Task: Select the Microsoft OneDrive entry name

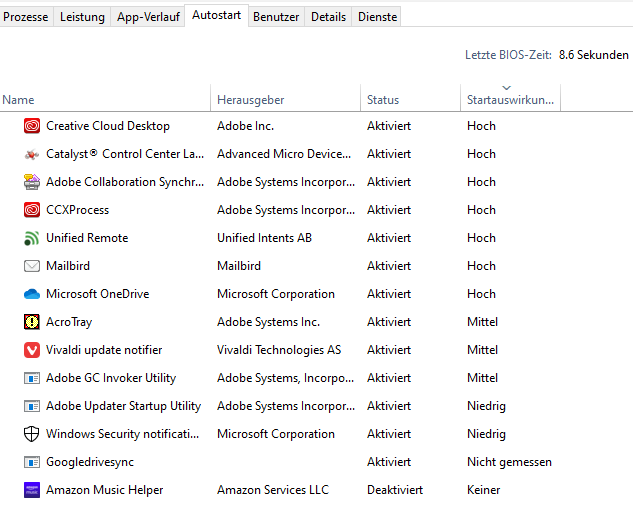Action: [x=98, y=294]
